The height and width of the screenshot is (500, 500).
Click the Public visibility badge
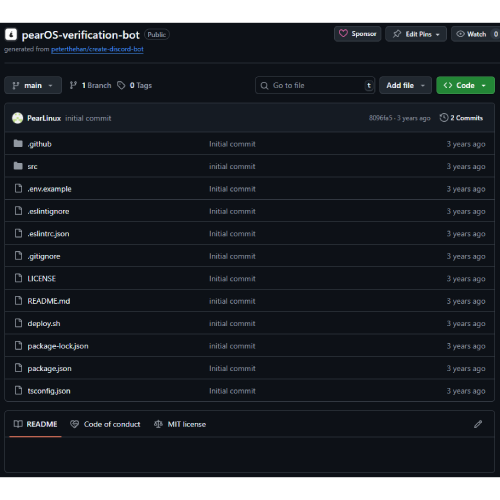(157, 35)
